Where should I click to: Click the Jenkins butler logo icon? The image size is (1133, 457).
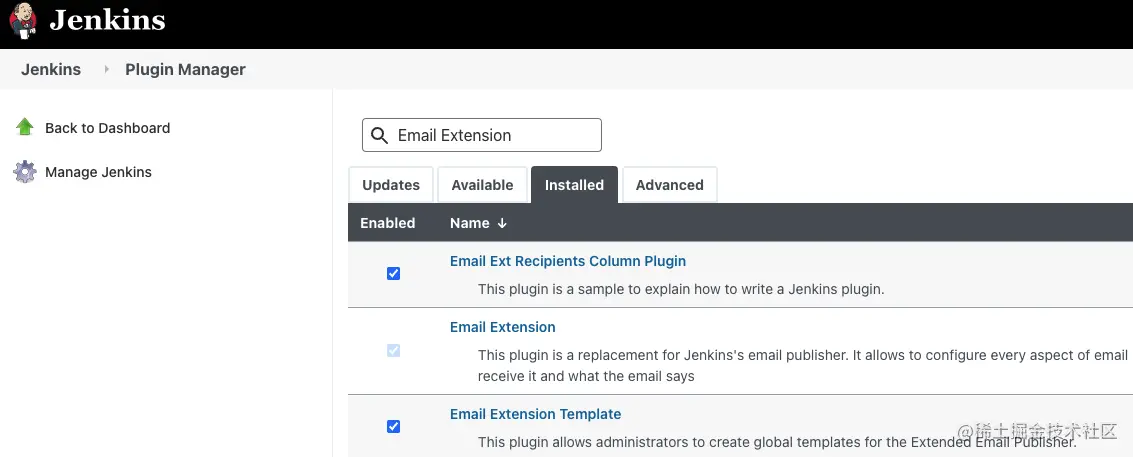pyautogui.click(x=22, y=20)
